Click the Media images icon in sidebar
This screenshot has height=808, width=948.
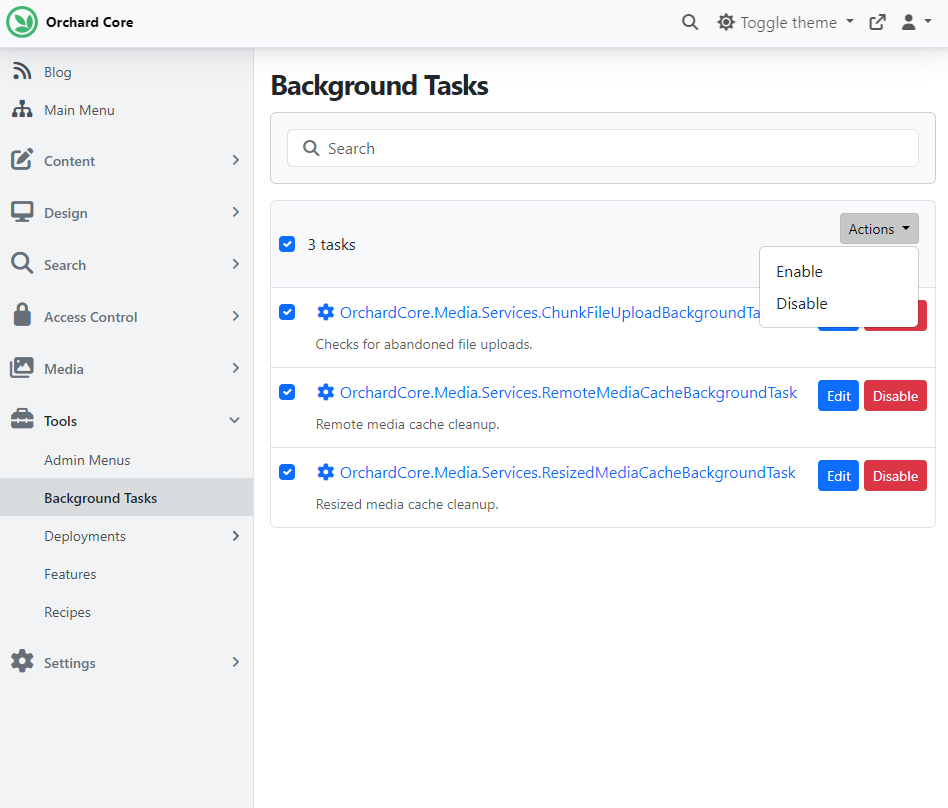click(x=22, y=368)
